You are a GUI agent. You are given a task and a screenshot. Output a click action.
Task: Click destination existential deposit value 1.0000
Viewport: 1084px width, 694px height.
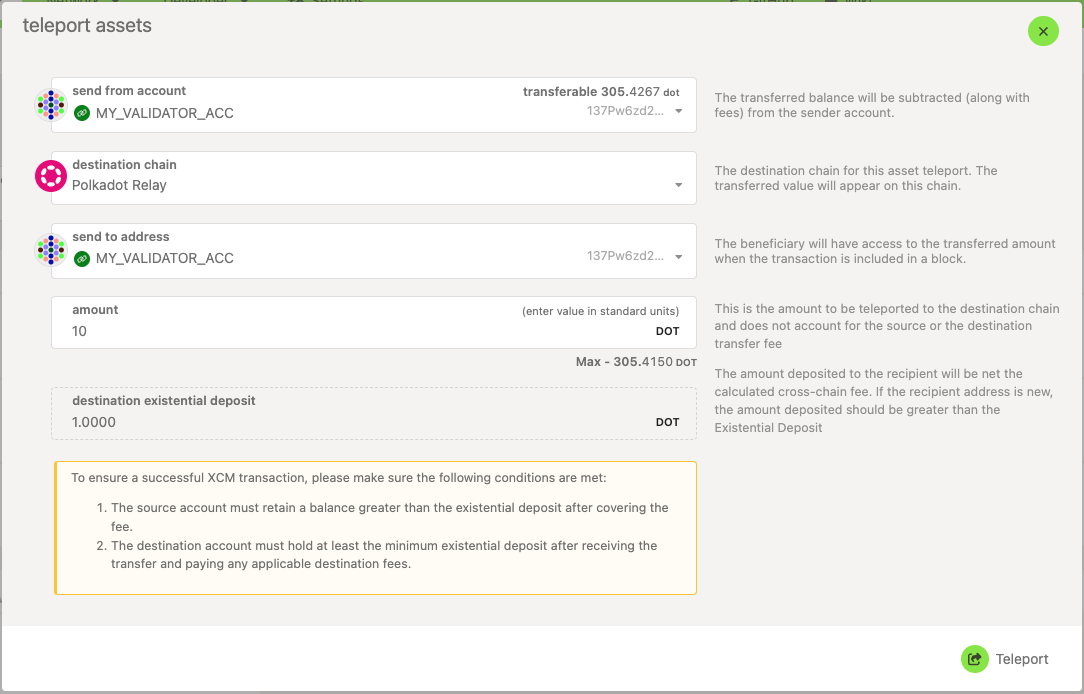click(94, 422)
